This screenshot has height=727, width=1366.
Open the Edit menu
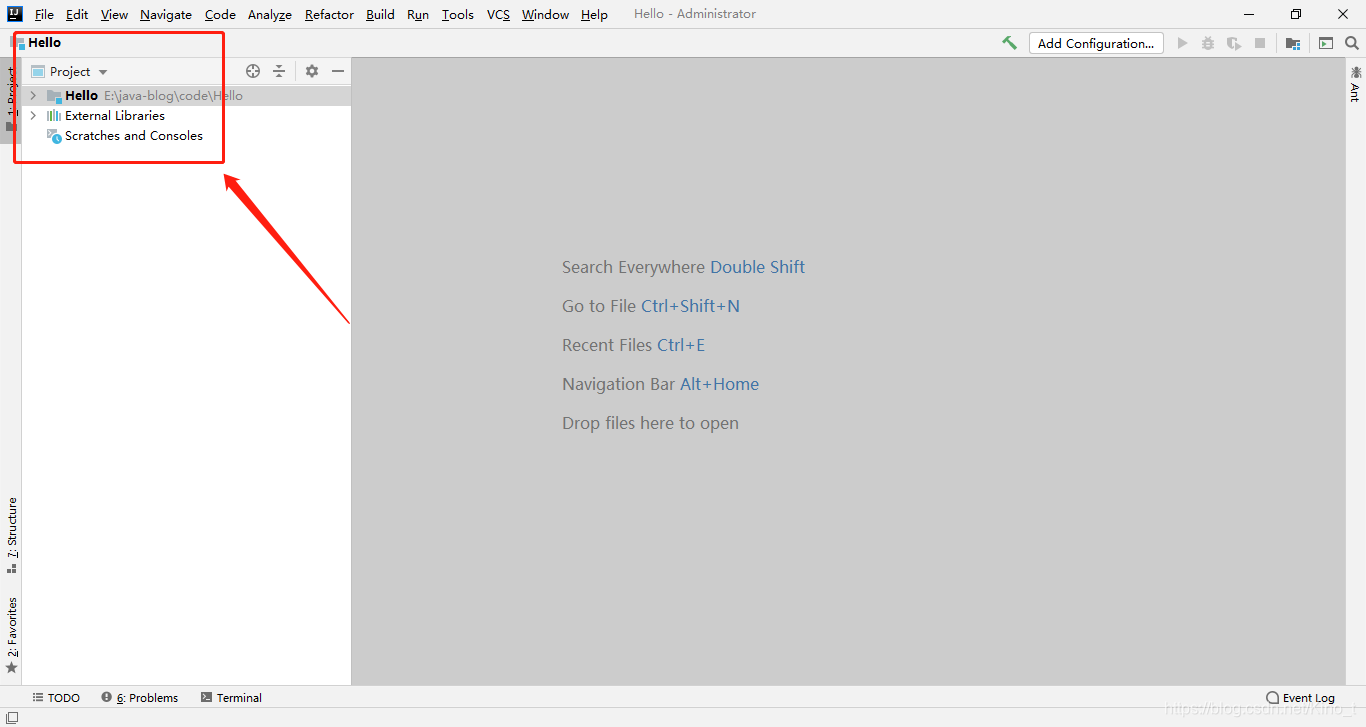coord(77,14)
